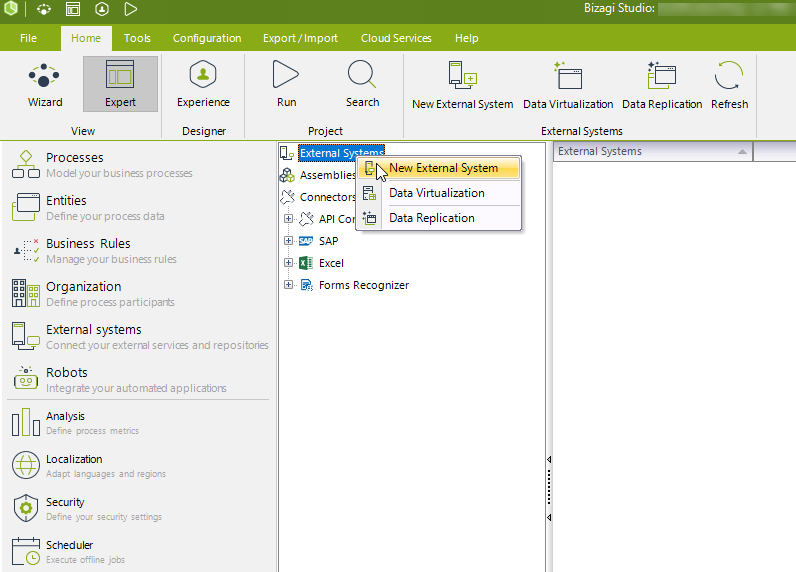Image resolution: width=796 pixels, height=572 pixels.
Task: Switch to the Tools ribbon tab
Action: tap(137, 38)
